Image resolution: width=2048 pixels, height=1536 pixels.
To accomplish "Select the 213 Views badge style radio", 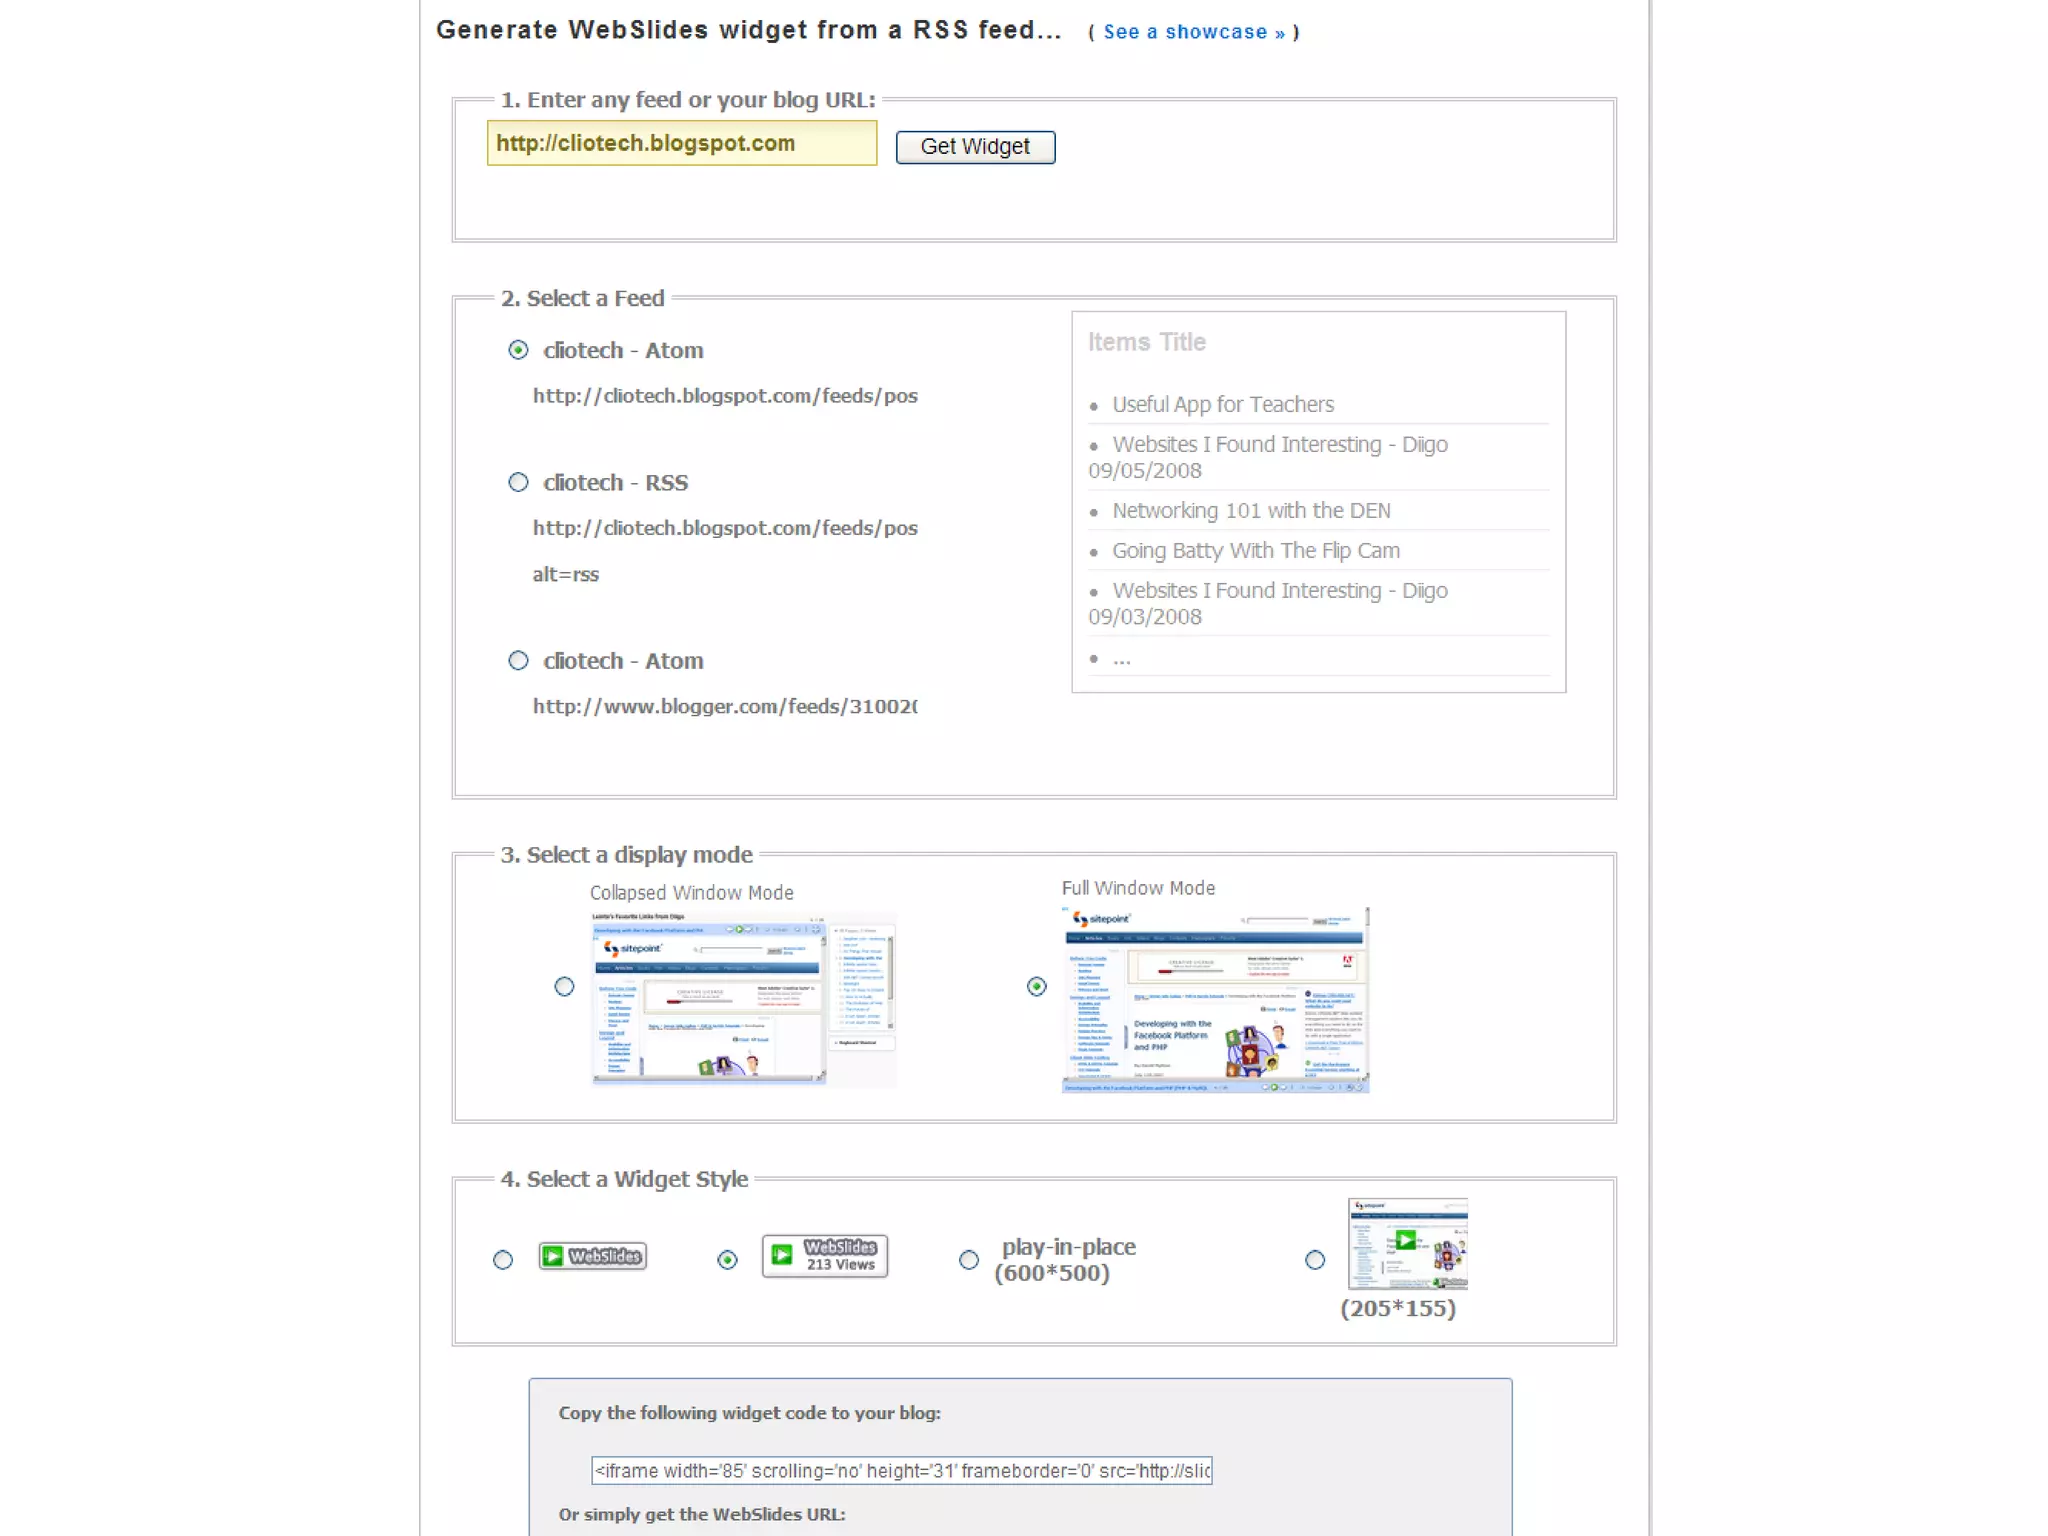I will pos(727,1260).
